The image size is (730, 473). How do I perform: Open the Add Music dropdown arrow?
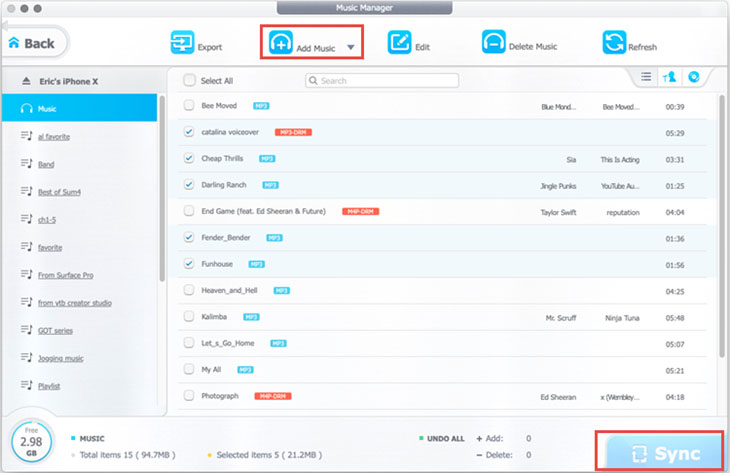pyautogui.click(x=351, y=47)
